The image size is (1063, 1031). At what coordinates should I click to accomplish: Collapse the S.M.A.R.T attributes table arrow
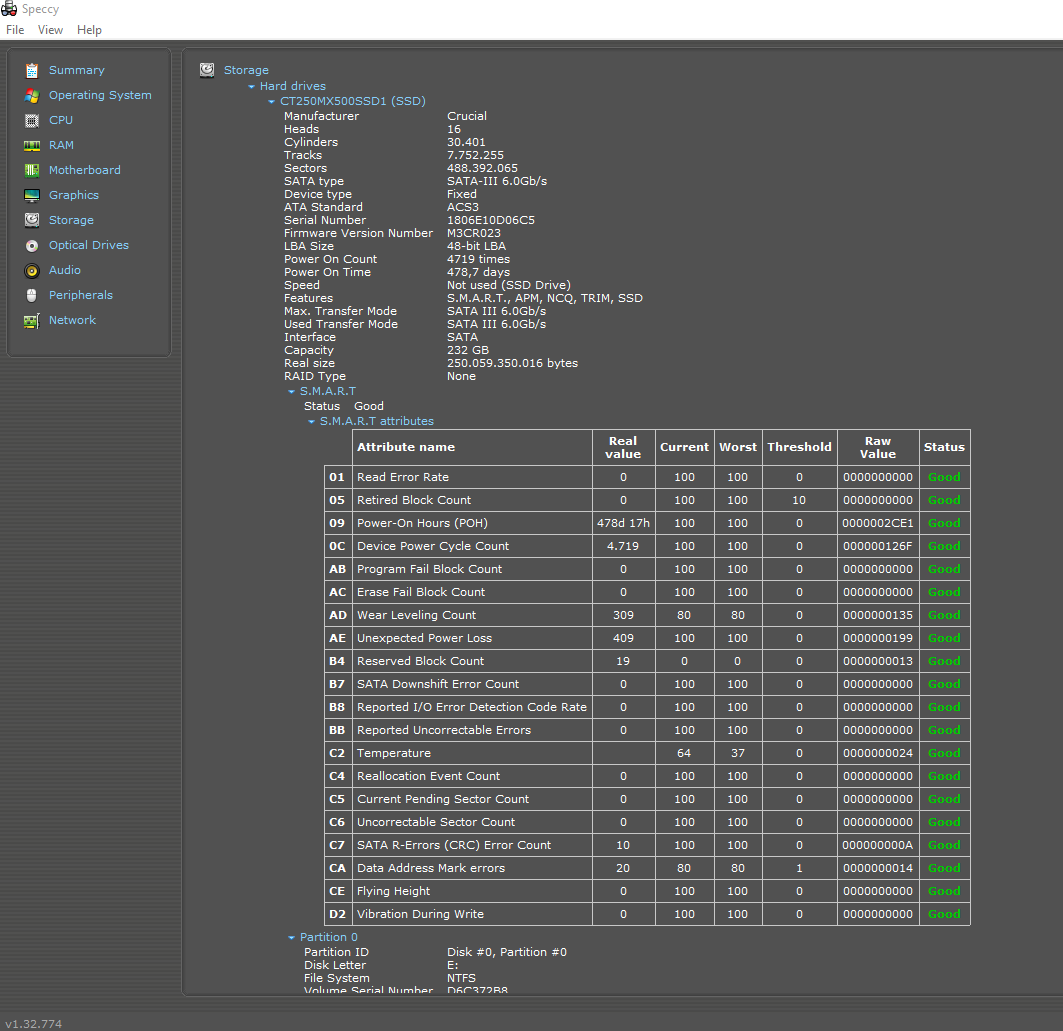pos(311,422)
